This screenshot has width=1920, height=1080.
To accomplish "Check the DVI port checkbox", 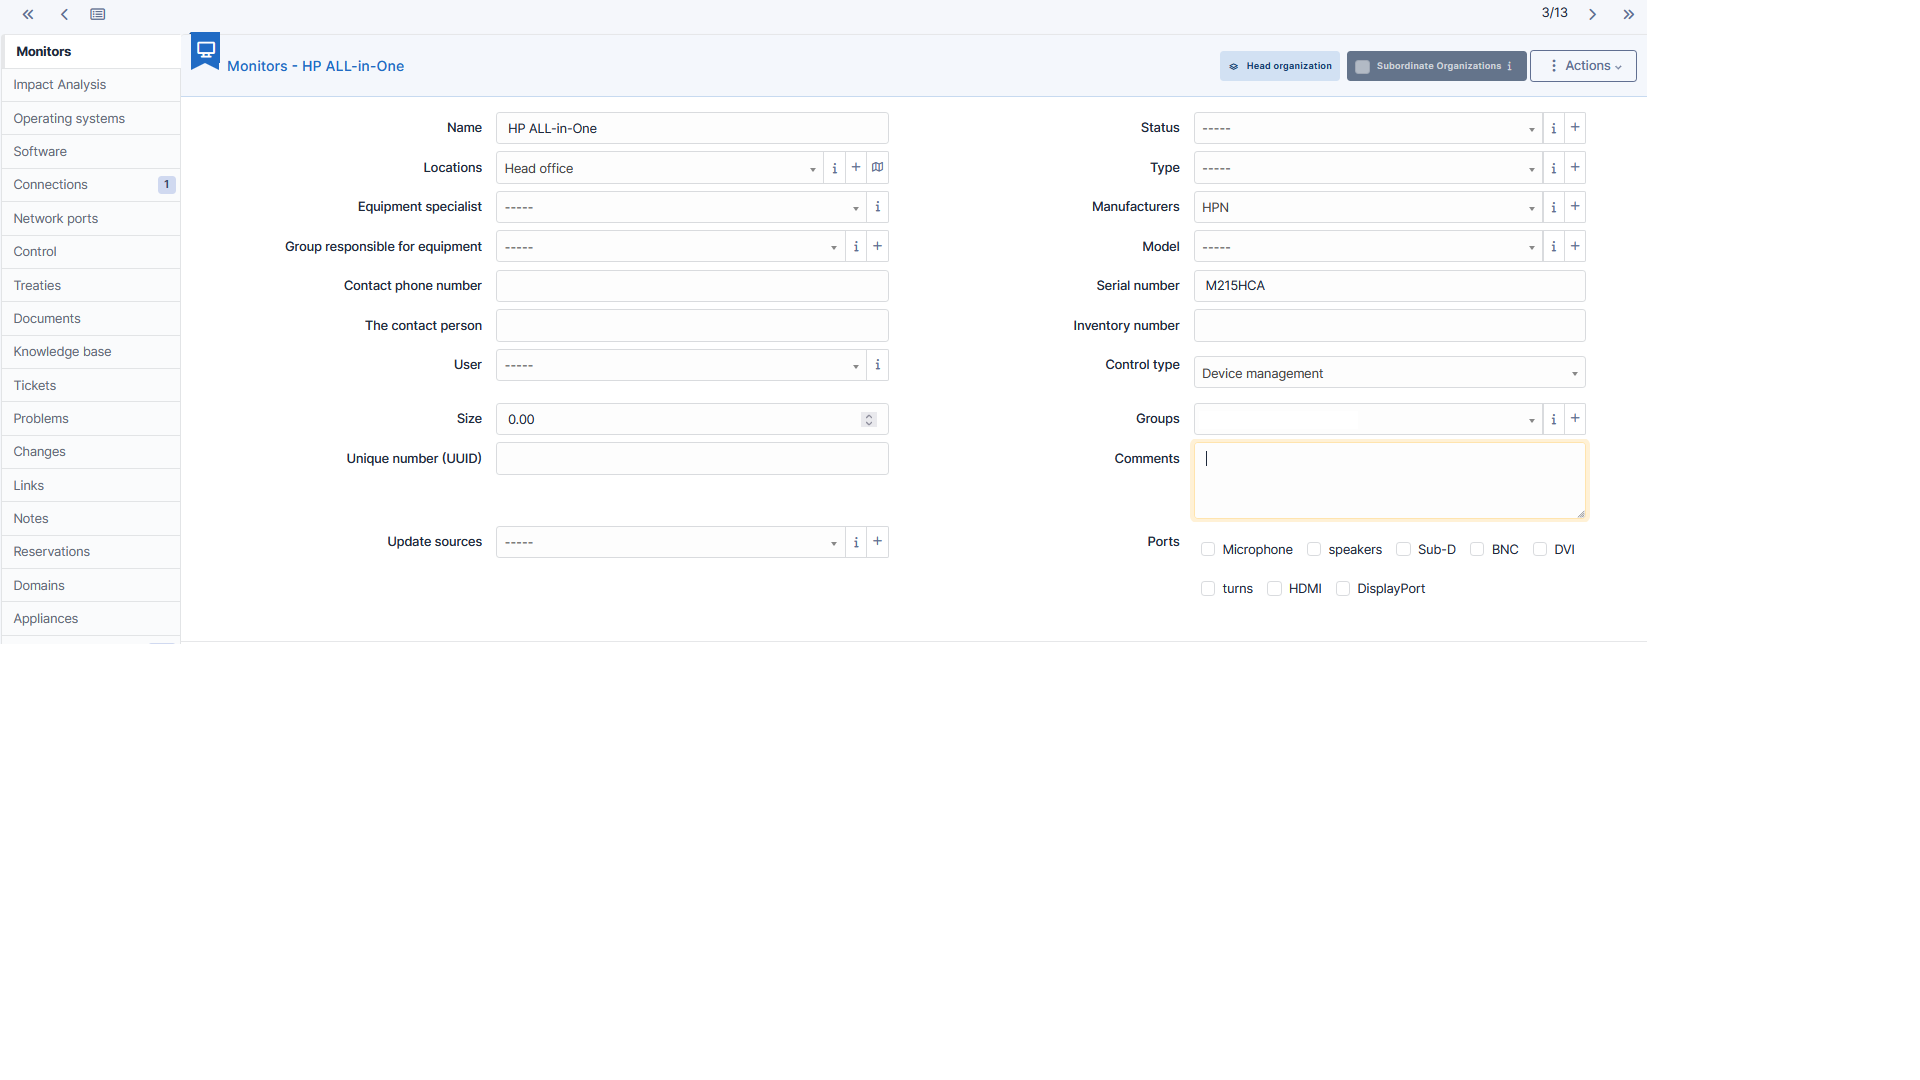I will [1540, 549].
